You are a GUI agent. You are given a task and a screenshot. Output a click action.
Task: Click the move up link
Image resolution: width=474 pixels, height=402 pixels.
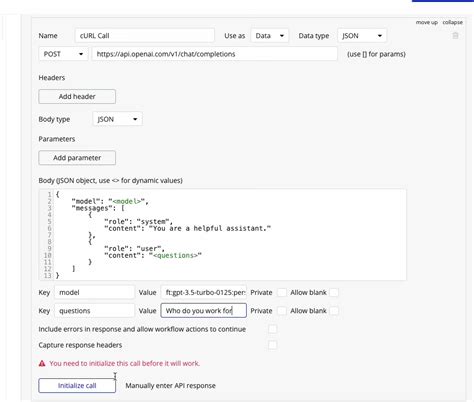427,22
